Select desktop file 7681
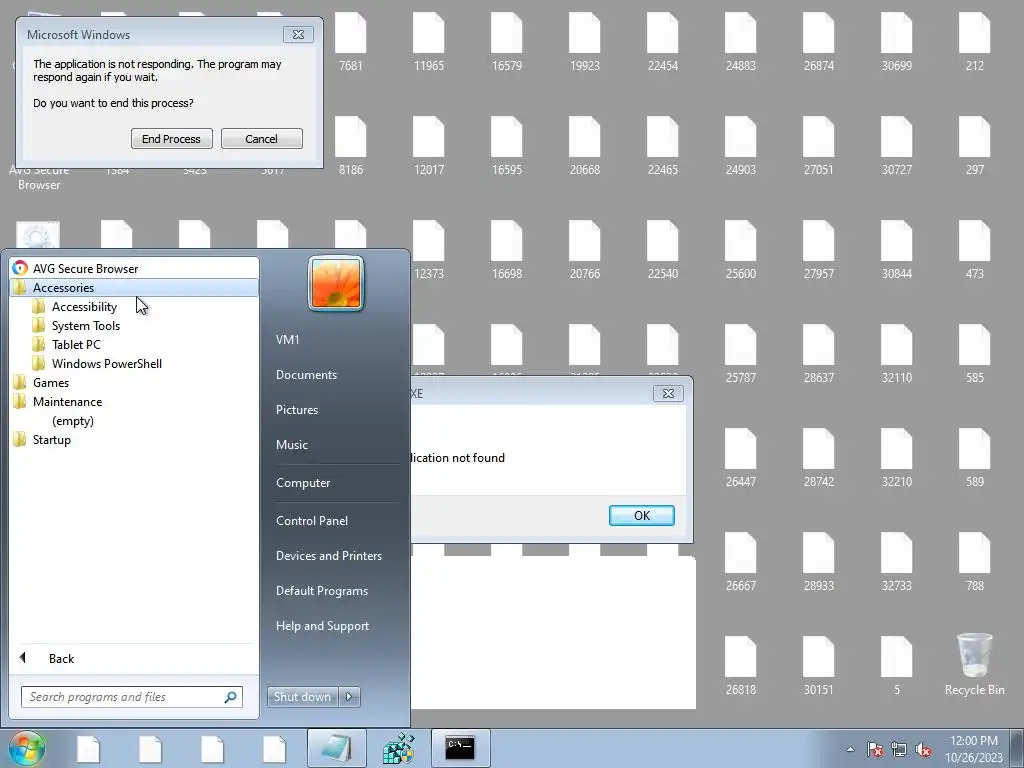 [x=351, y=42]
